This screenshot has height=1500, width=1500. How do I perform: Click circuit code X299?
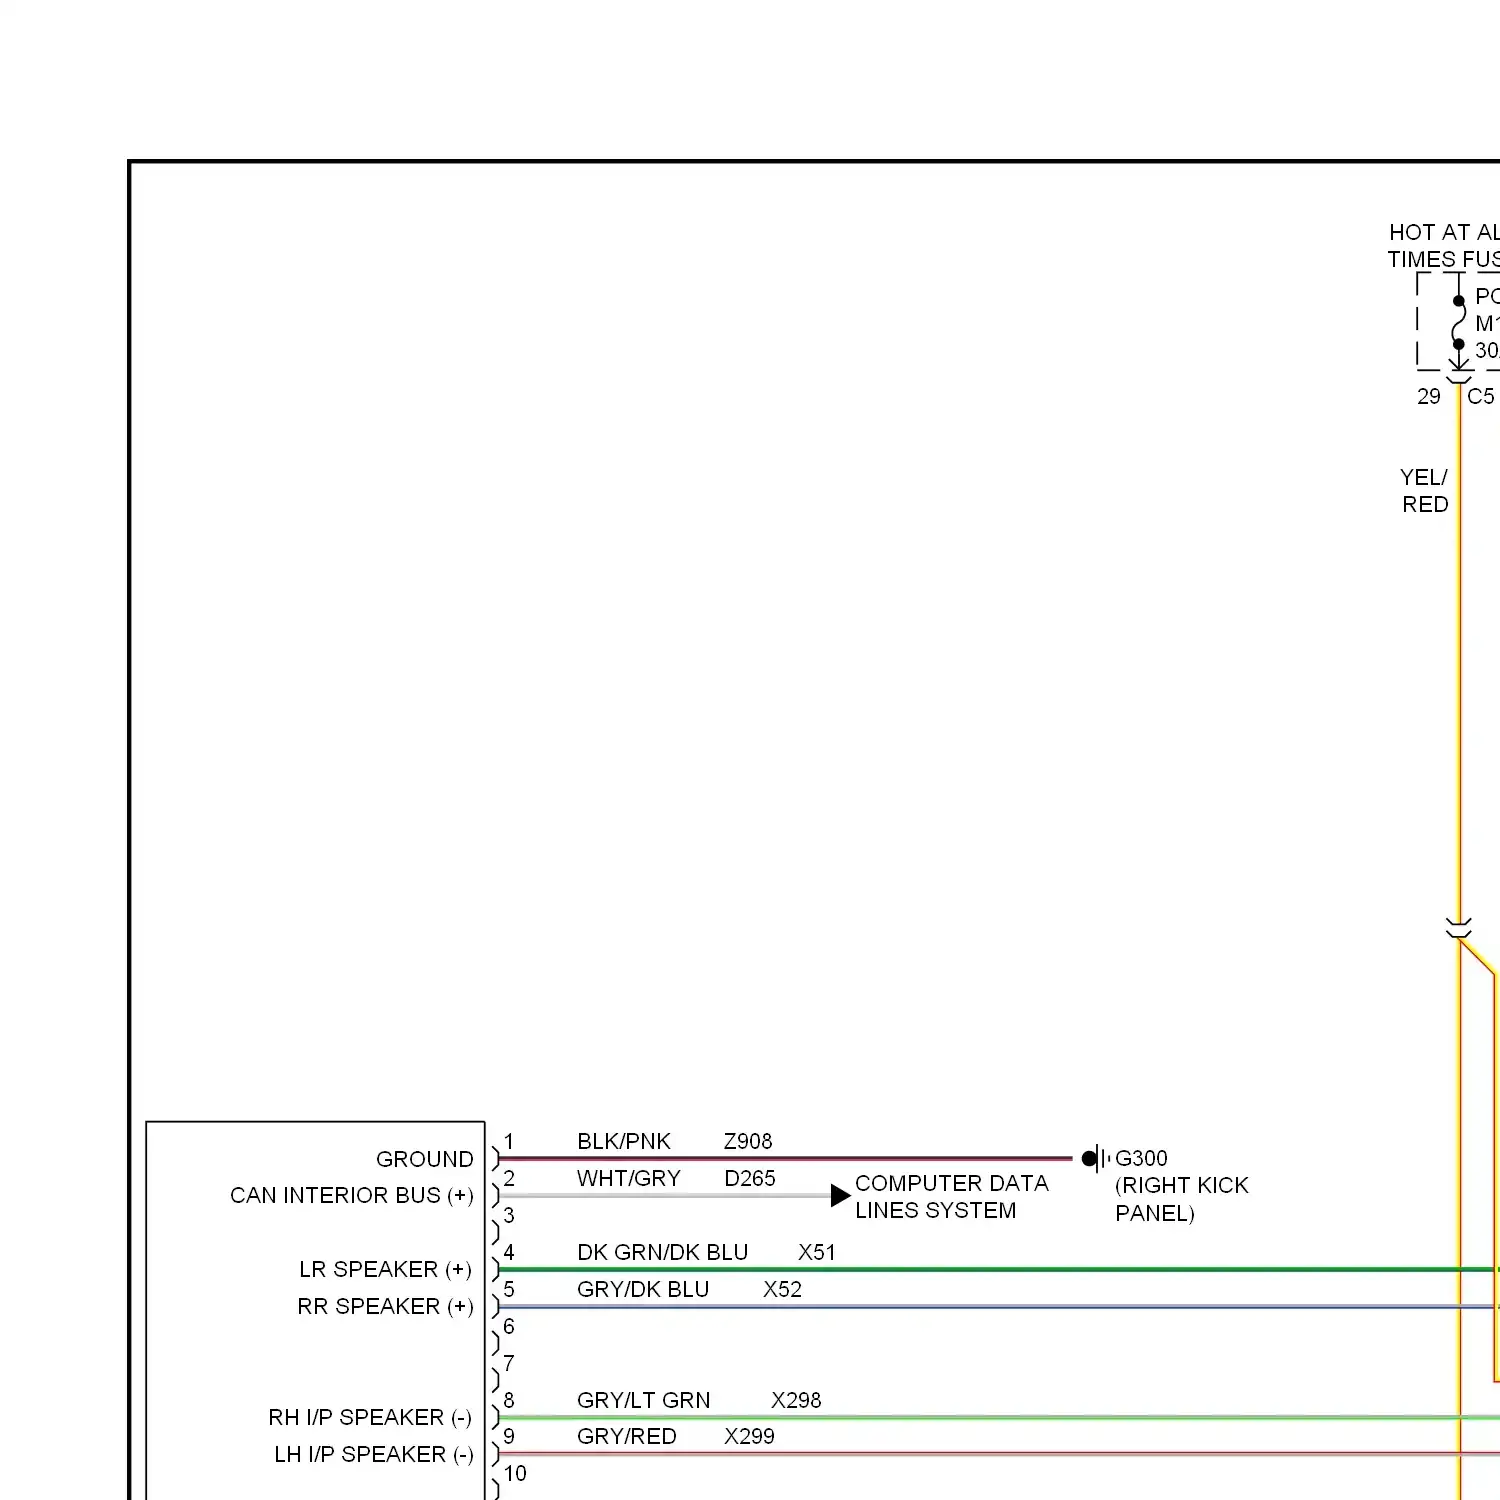pos(750,1436)
